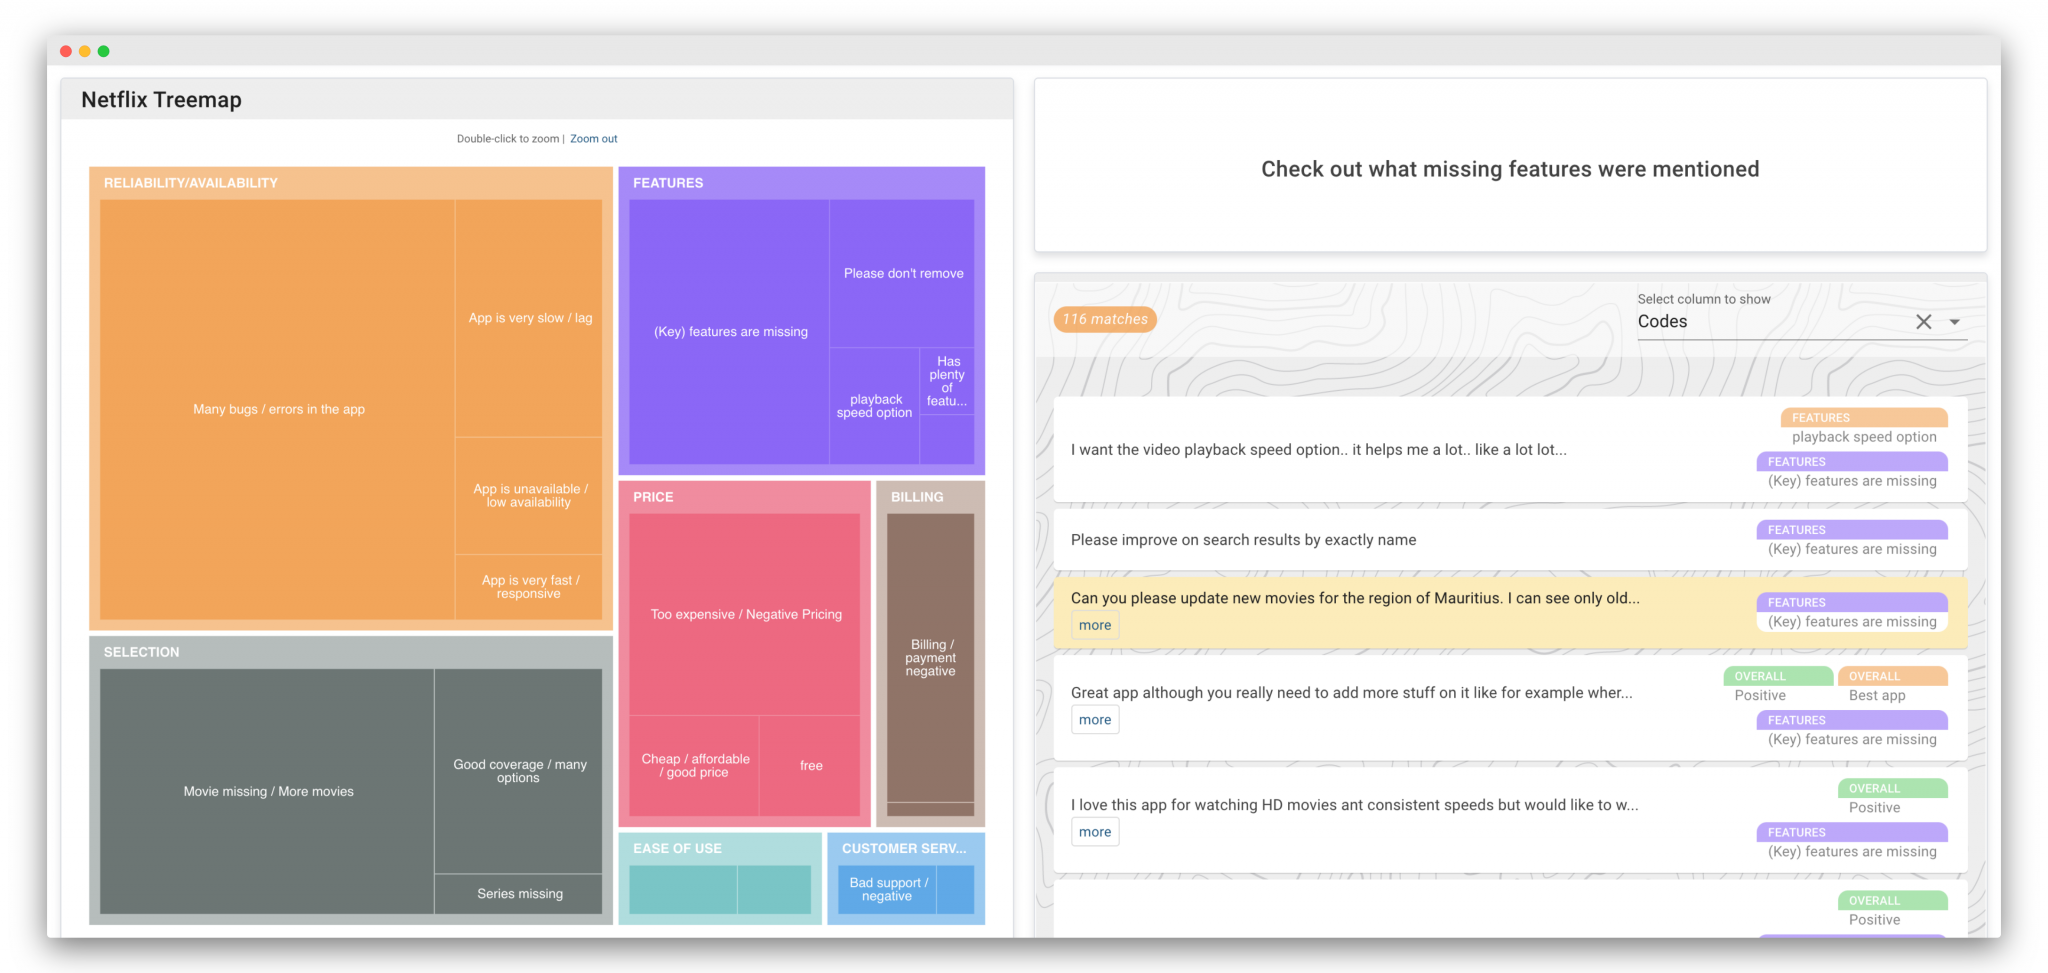Image resolution: width=2048 pixels, height=973 pixels.
Task: Open the column selector dropdown arrow
Action: click(x=1955, y=322)
